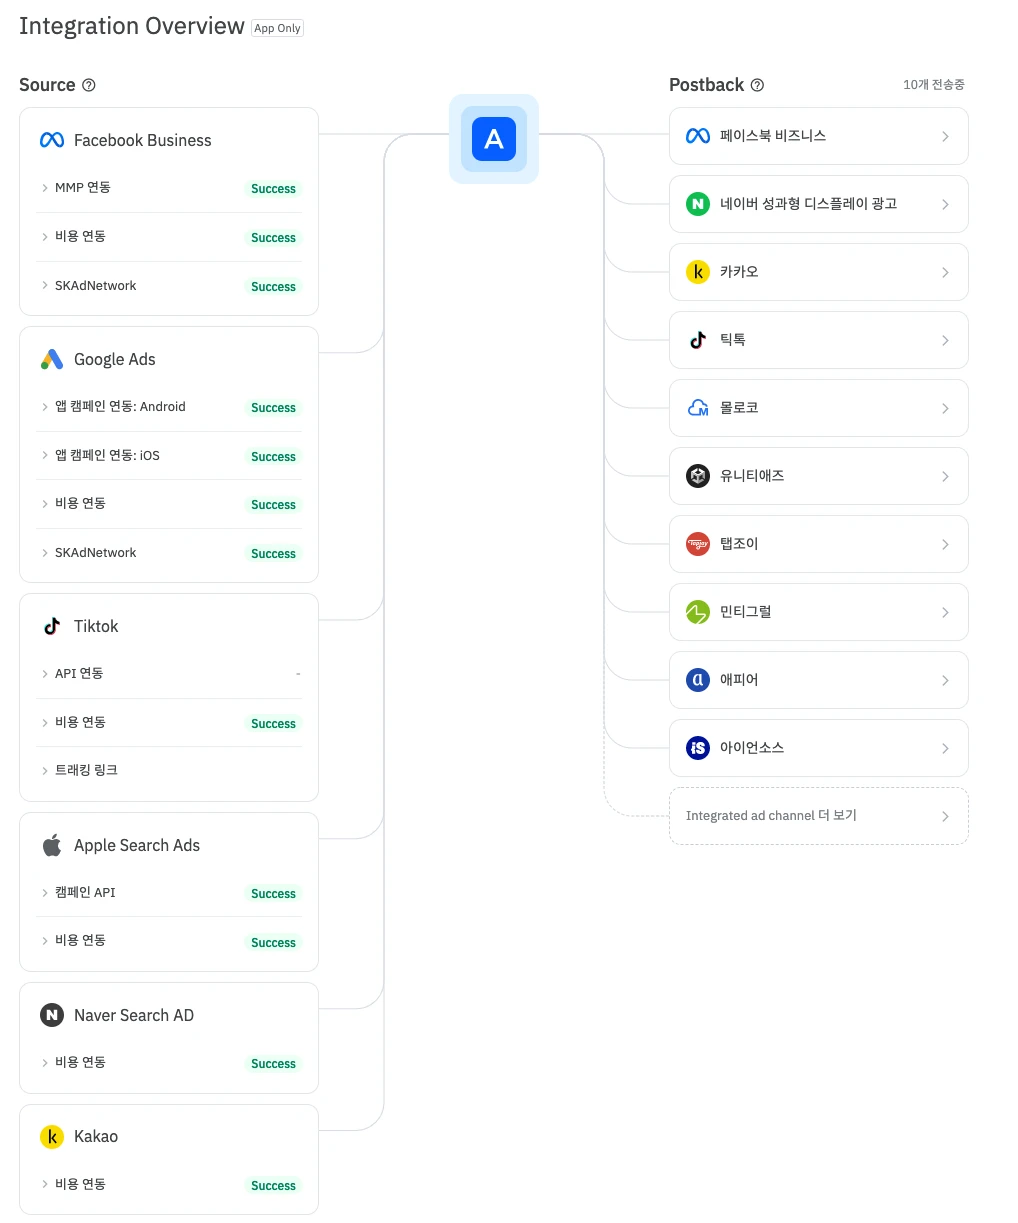Open the 네이버 성과형 디스플레이 광고 postback arrow
This screenshot has width=1018, height=1223.
point(945,204)
